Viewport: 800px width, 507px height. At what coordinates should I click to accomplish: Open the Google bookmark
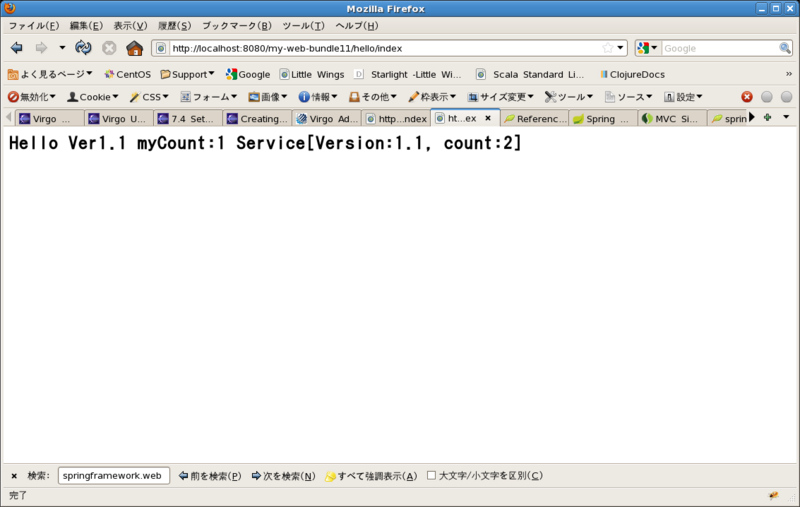tap(248, 74)
